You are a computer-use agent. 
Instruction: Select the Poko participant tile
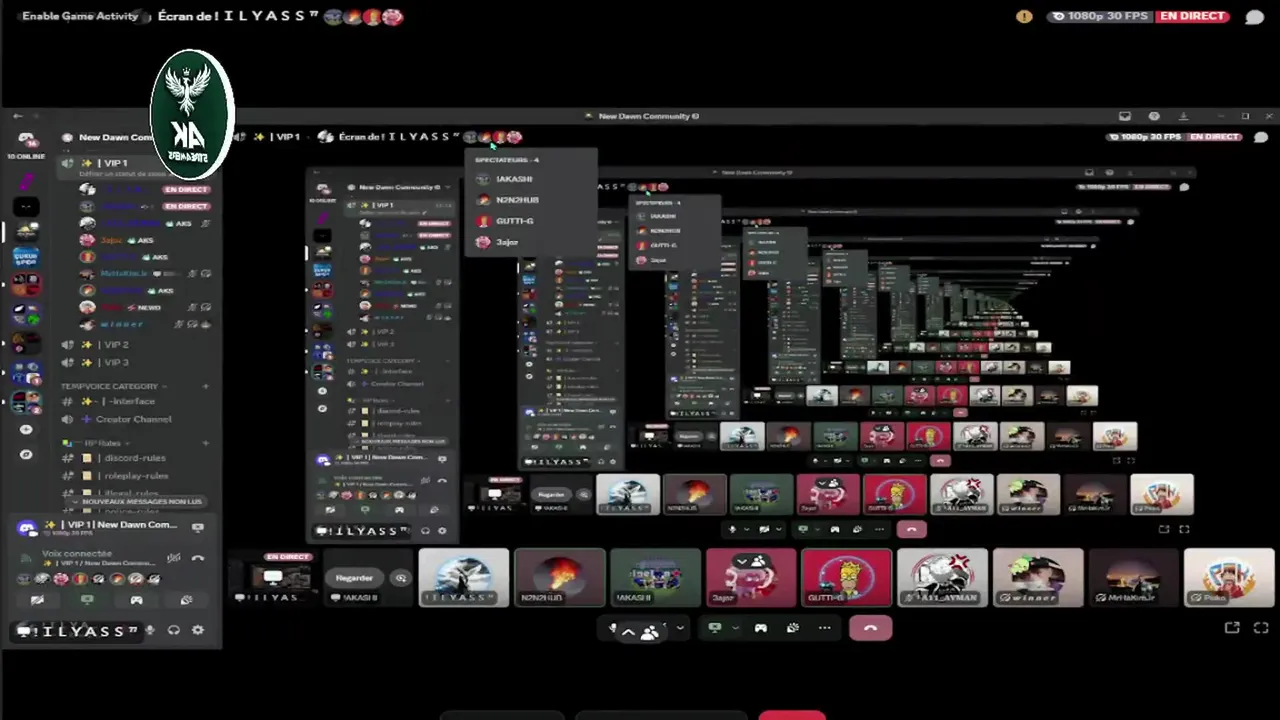coord(1229,578)
